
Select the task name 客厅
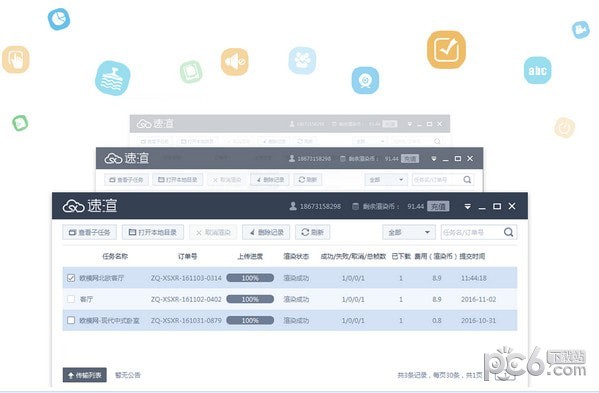[x=86, y=299]
